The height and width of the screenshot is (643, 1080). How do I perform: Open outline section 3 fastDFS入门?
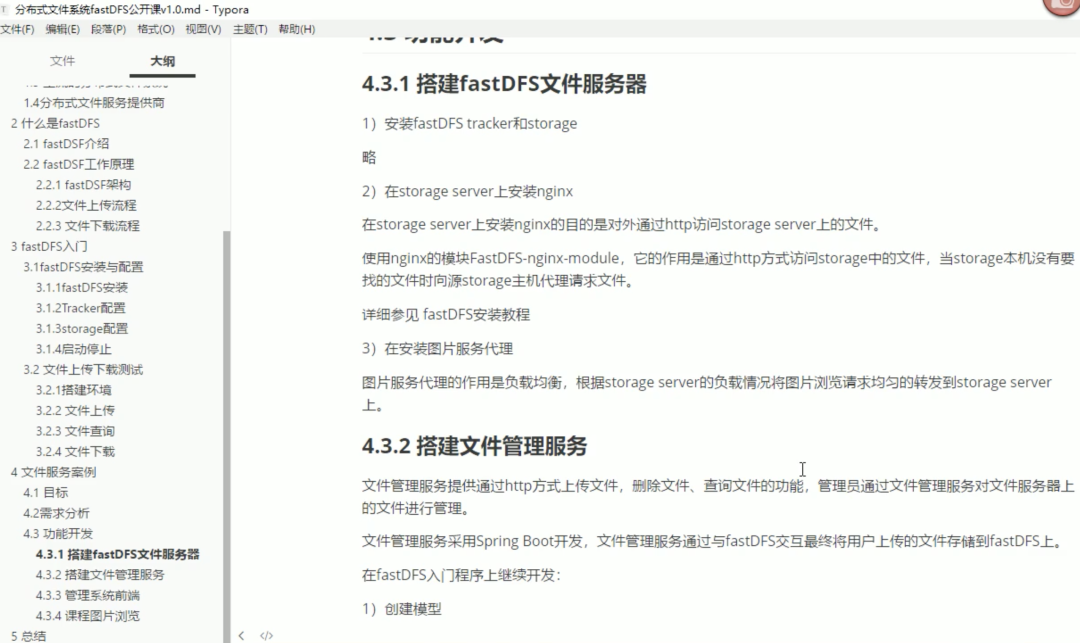[x=49, y=246]
